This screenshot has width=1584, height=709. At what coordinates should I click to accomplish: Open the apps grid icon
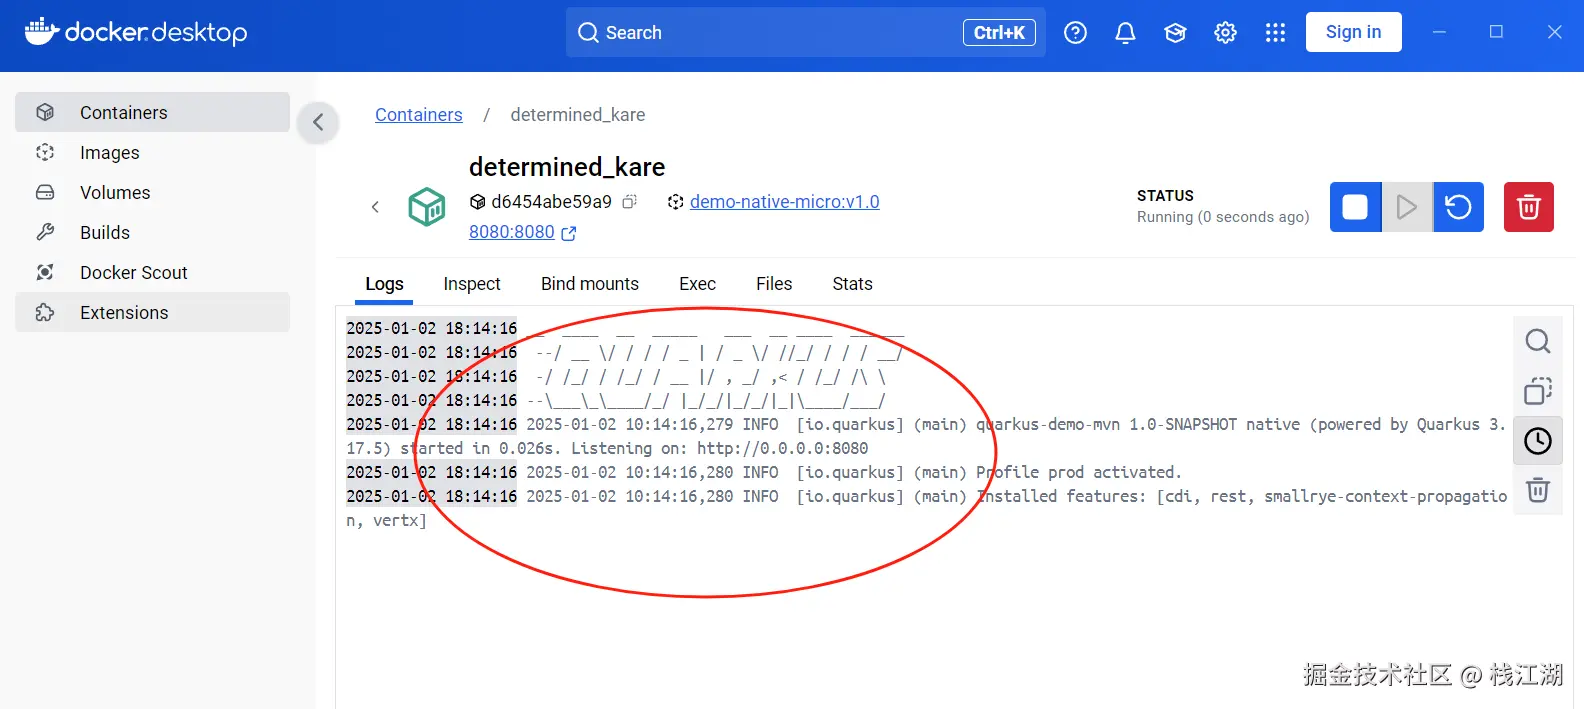point(1275,33)
